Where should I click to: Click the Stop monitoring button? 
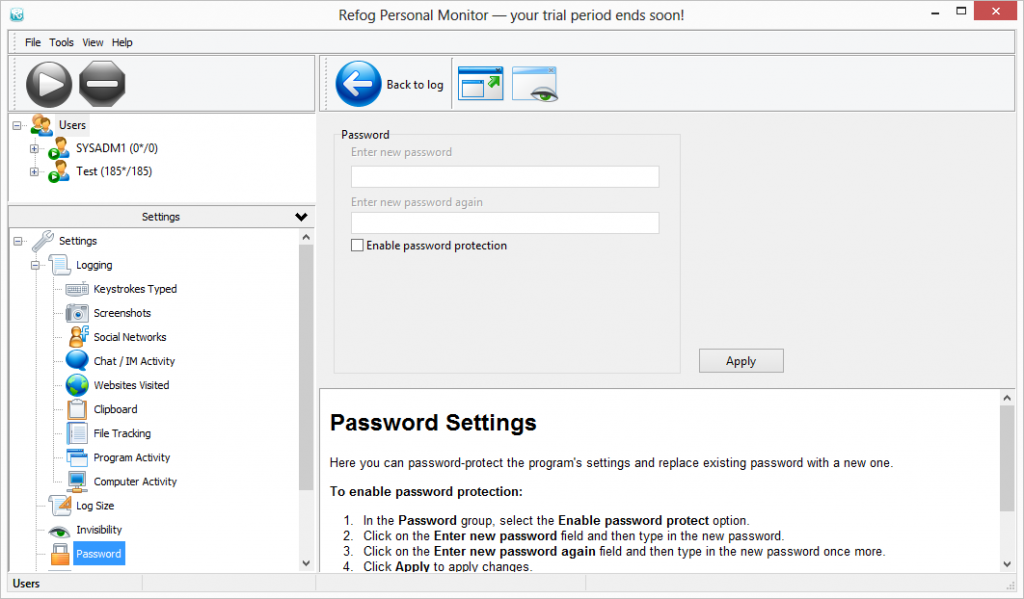coord(102,84)
